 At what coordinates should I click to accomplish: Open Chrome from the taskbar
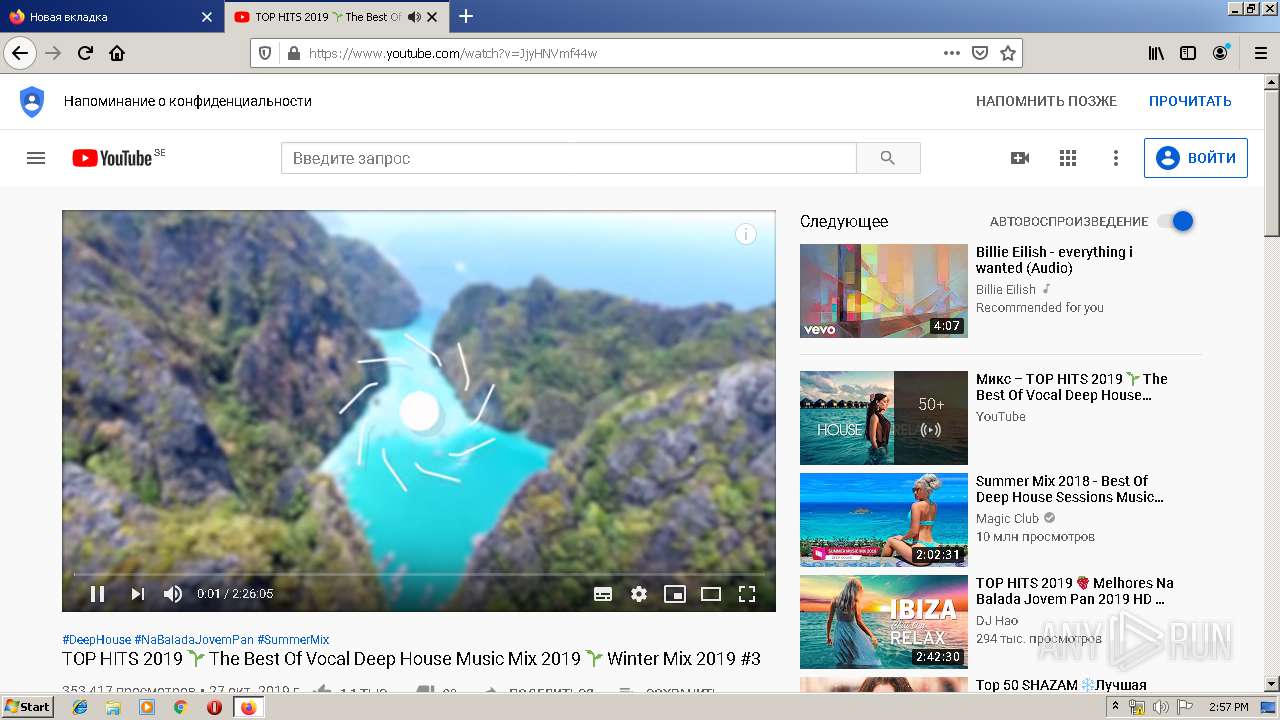(x=180, y=707)
